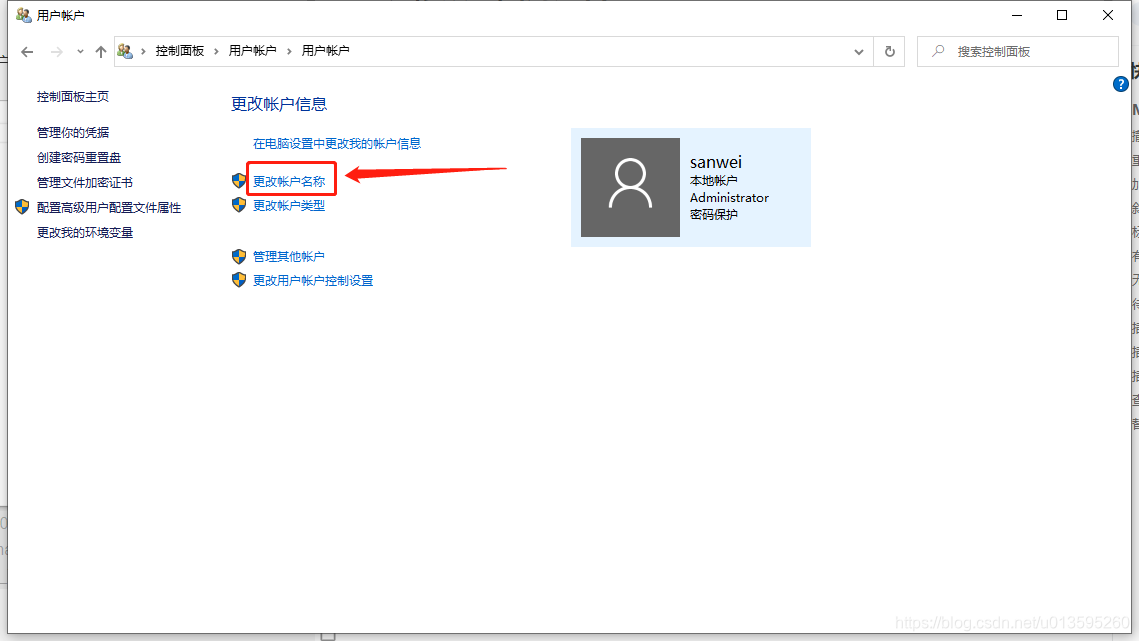The height and width of the screenshot is (641, 1139).
Task: Click the sanwei account name text
Action: [x=716, y=162]
